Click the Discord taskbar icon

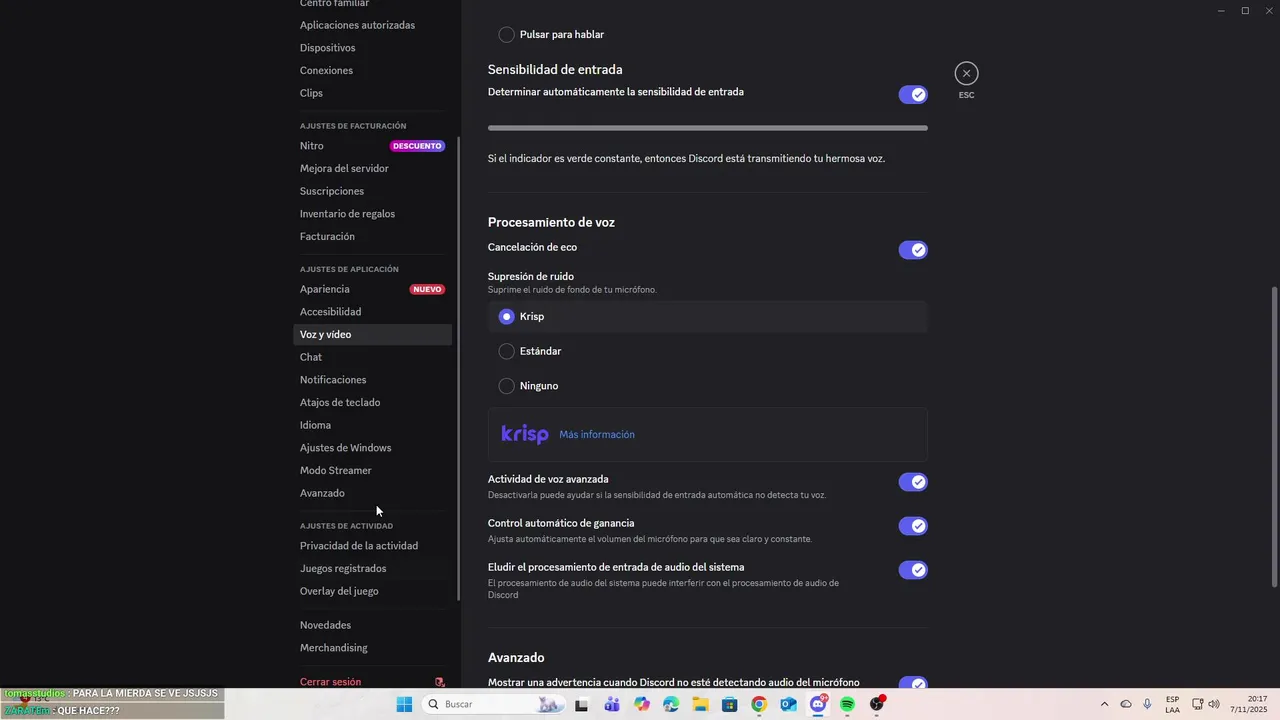pyautogui.click(x=818, y=704)
